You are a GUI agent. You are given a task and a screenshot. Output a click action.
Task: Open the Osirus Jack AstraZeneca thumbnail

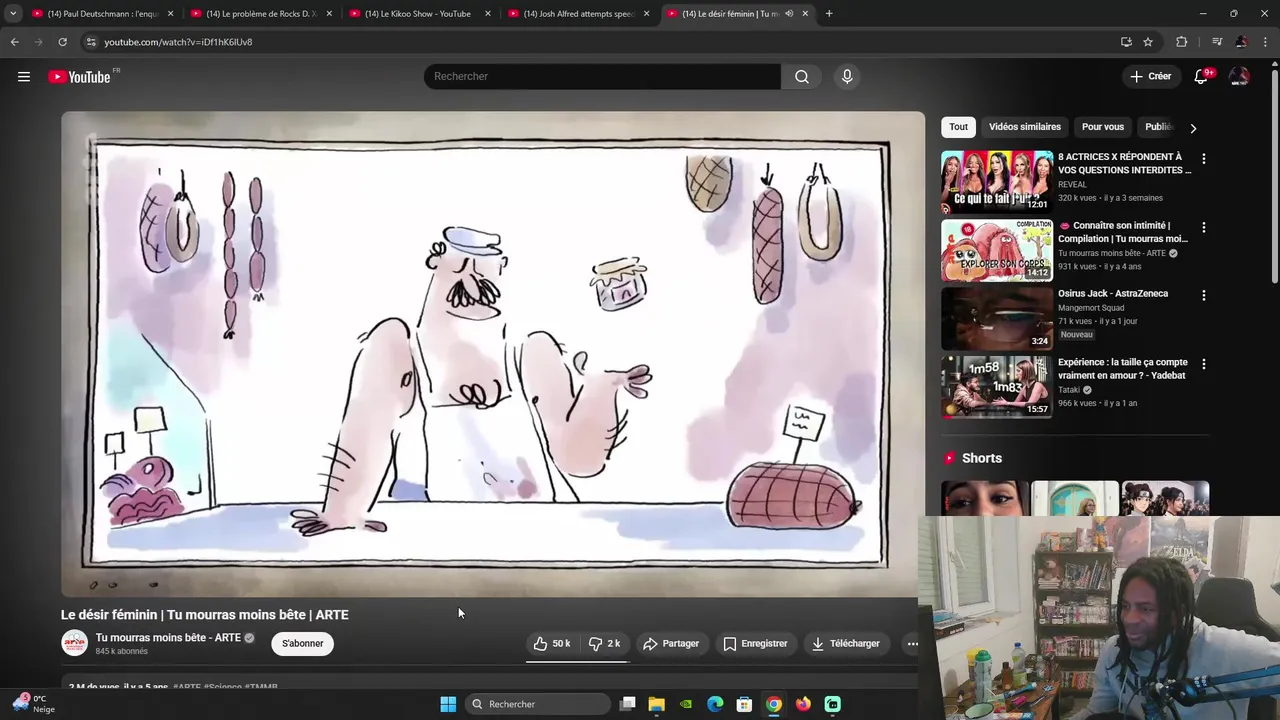pos(997,319)
